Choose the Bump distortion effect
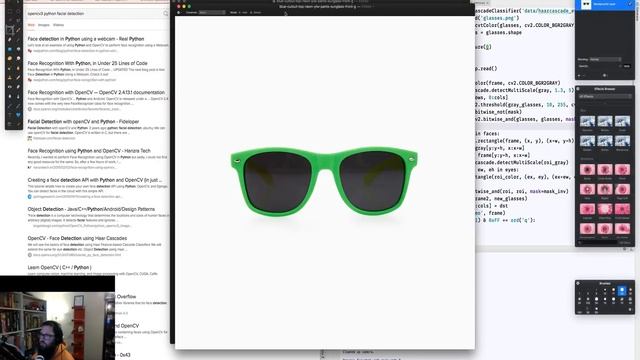This screenshot has width=640, height=360. coord(587,169)
